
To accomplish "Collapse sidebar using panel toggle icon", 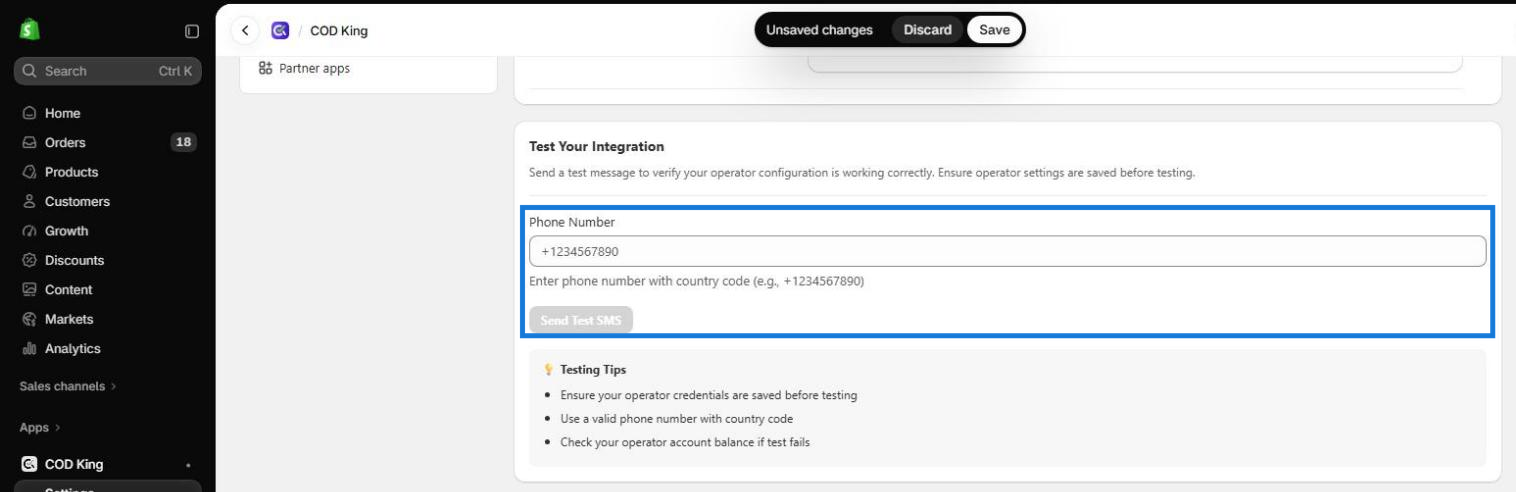I will [x=192, y=31].
